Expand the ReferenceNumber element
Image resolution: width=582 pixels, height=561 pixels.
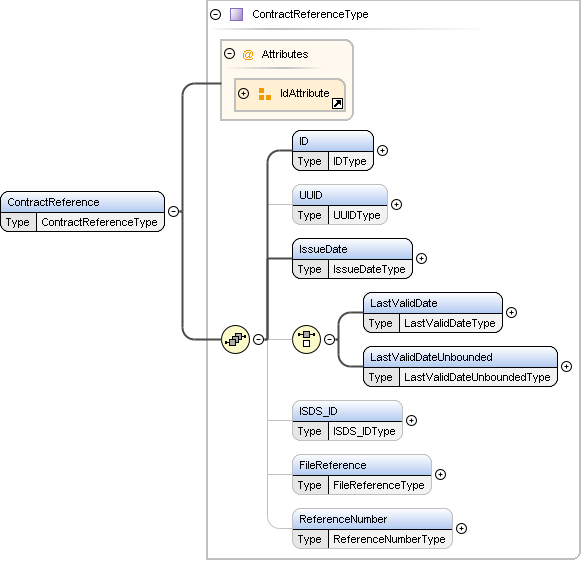(461, 528)
